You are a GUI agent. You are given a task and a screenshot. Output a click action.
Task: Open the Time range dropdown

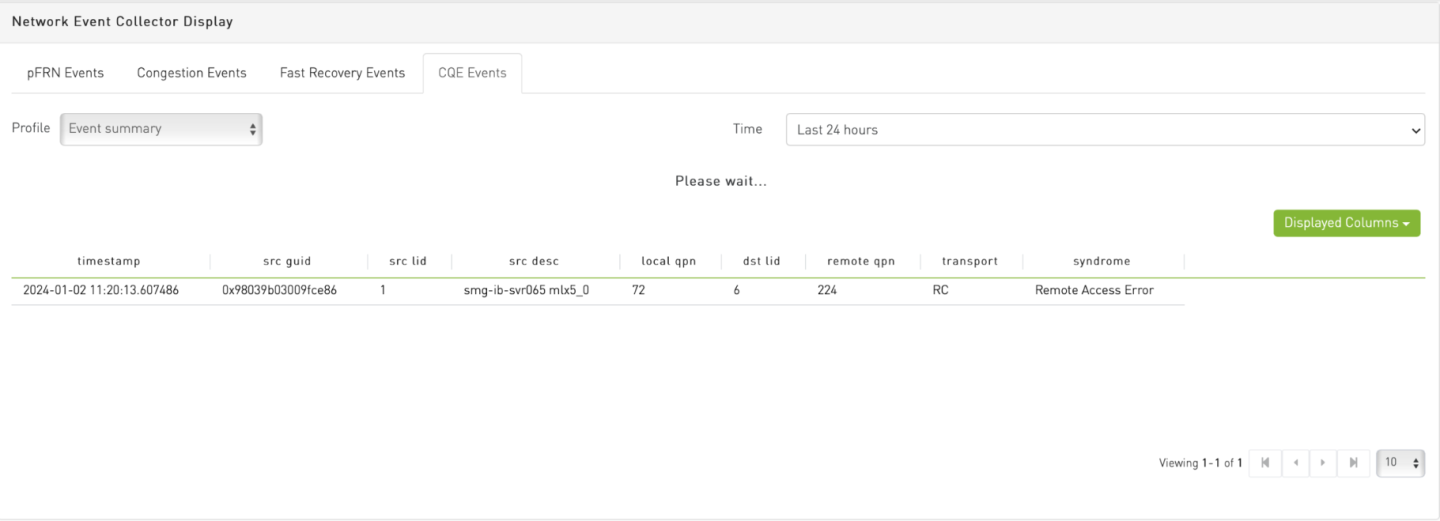click(1105, 130)
